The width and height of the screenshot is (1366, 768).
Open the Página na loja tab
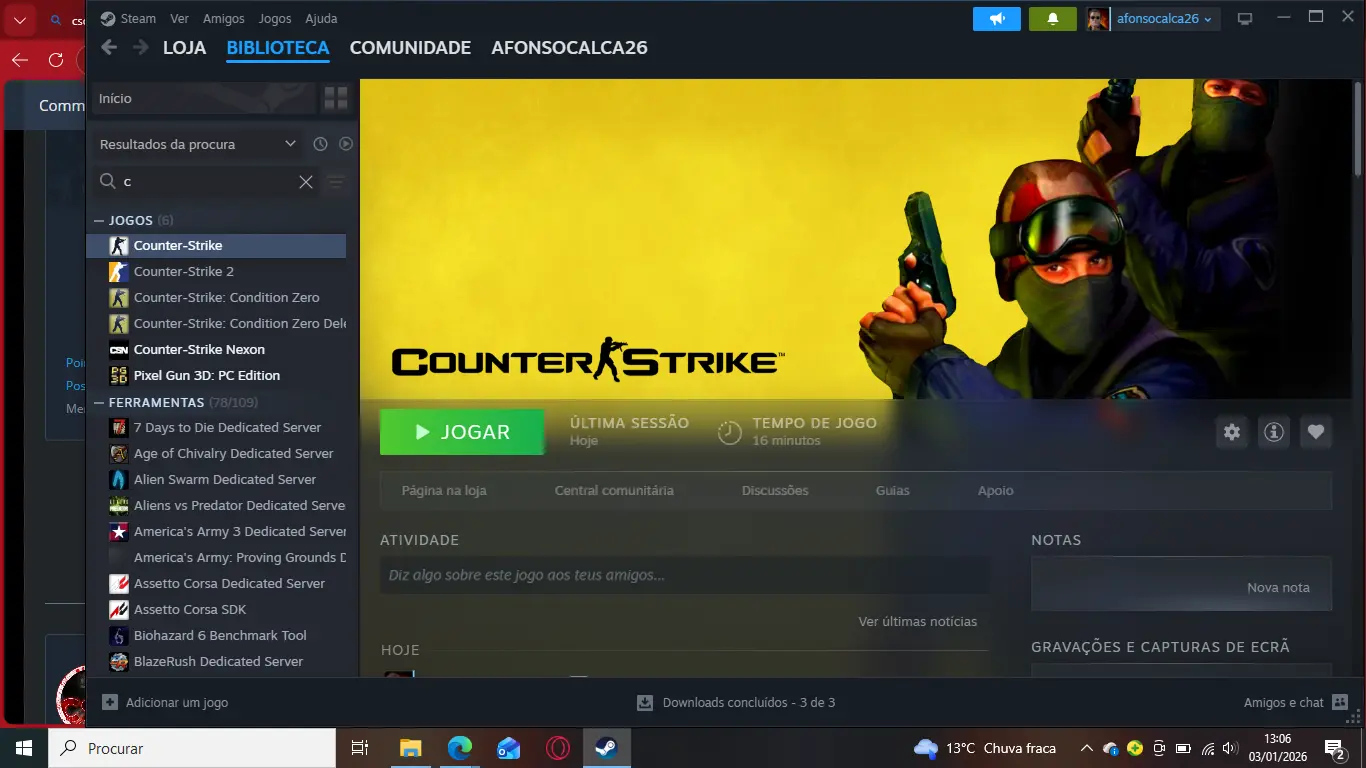(444, 491)
